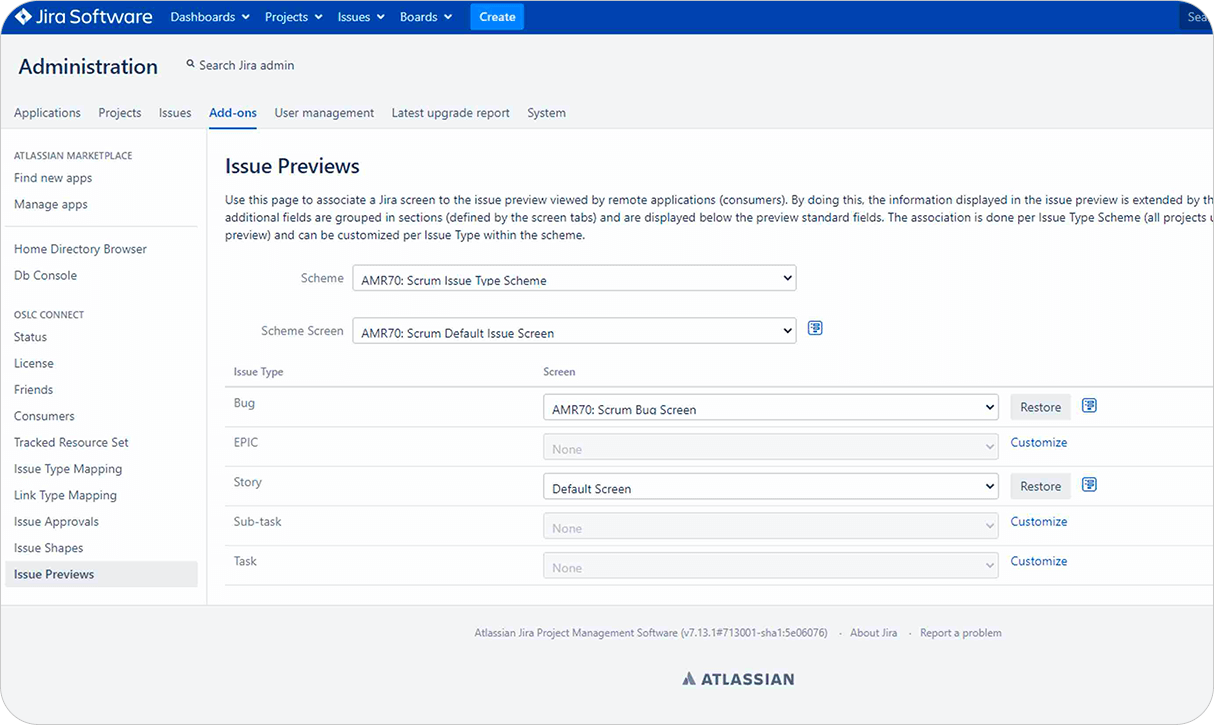Click the Issue Previews page heading
The height and width of the screenshot is (725, 1214).
[292, 166]
